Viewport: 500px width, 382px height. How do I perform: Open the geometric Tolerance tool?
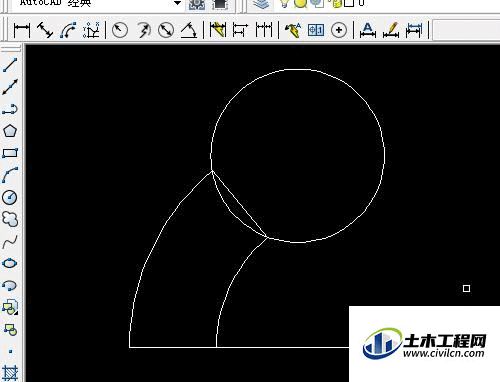tap(316, 30)
